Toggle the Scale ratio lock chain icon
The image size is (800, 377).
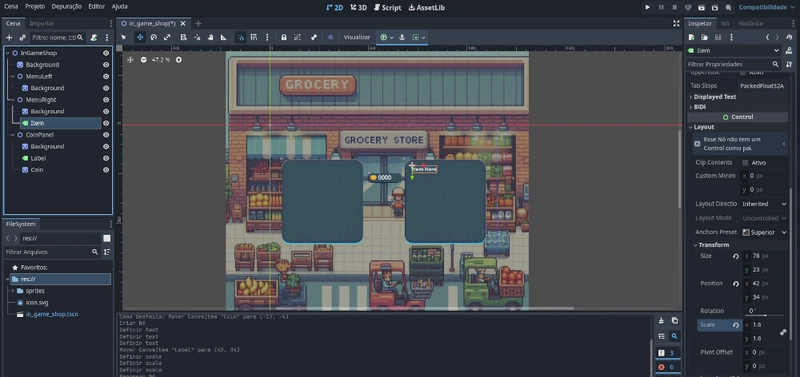[x=783, y=332]
